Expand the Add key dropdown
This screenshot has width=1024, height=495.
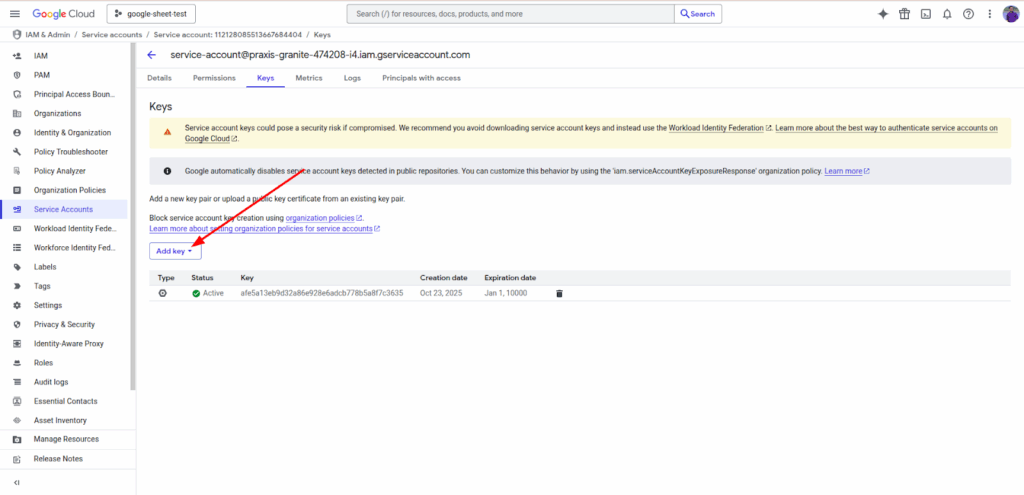tap(175, 251)
